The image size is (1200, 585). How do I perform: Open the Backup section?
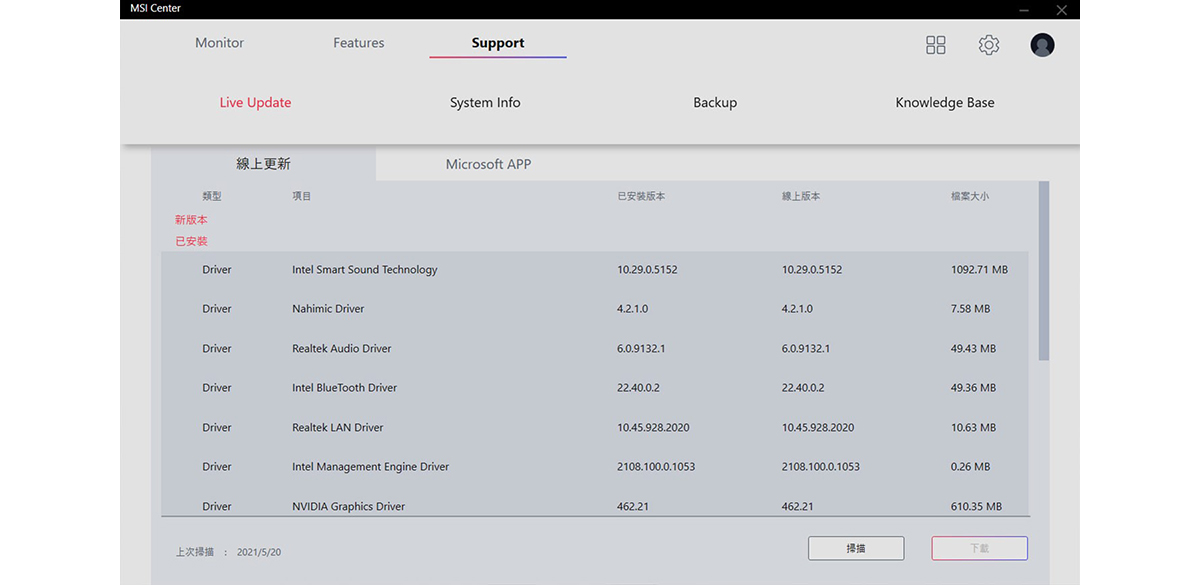click(x=715, y=102)
